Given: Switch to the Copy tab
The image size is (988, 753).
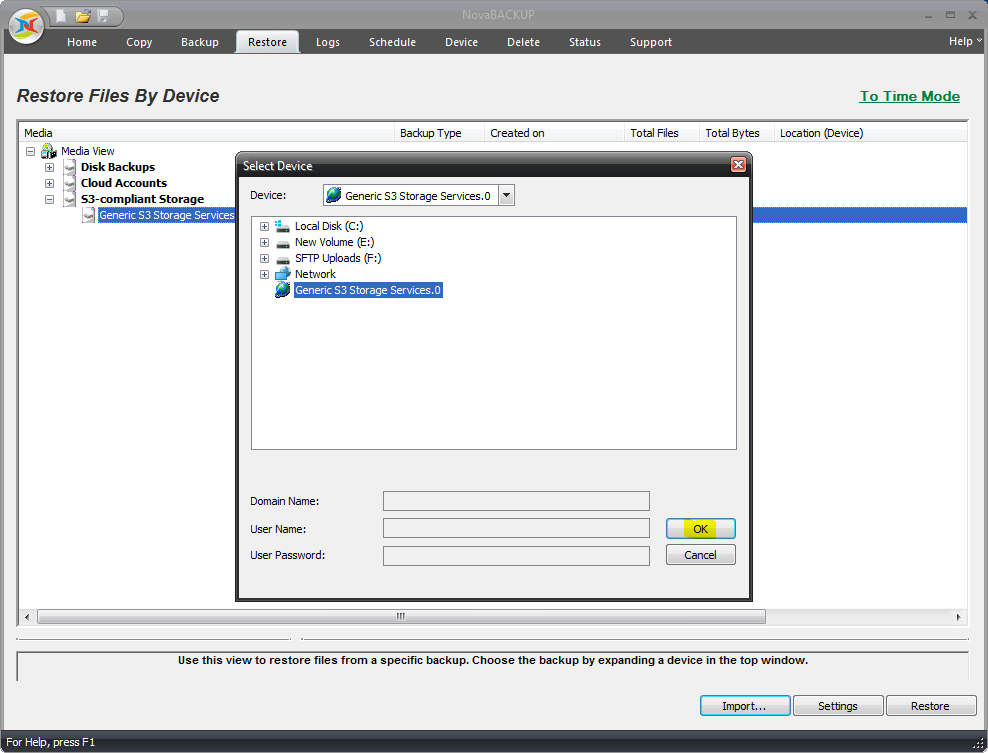Looking at the screenshot, I should point(139,42).
